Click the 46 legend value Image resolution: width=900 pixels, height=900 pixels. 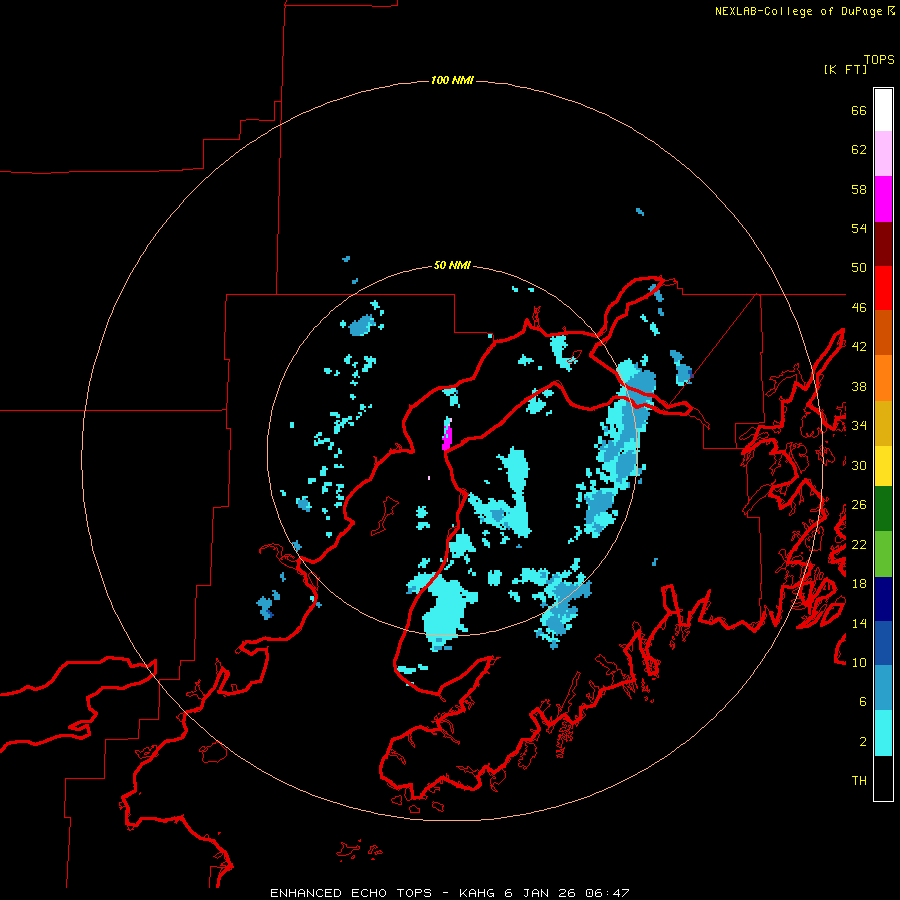(x=859, y=308)
